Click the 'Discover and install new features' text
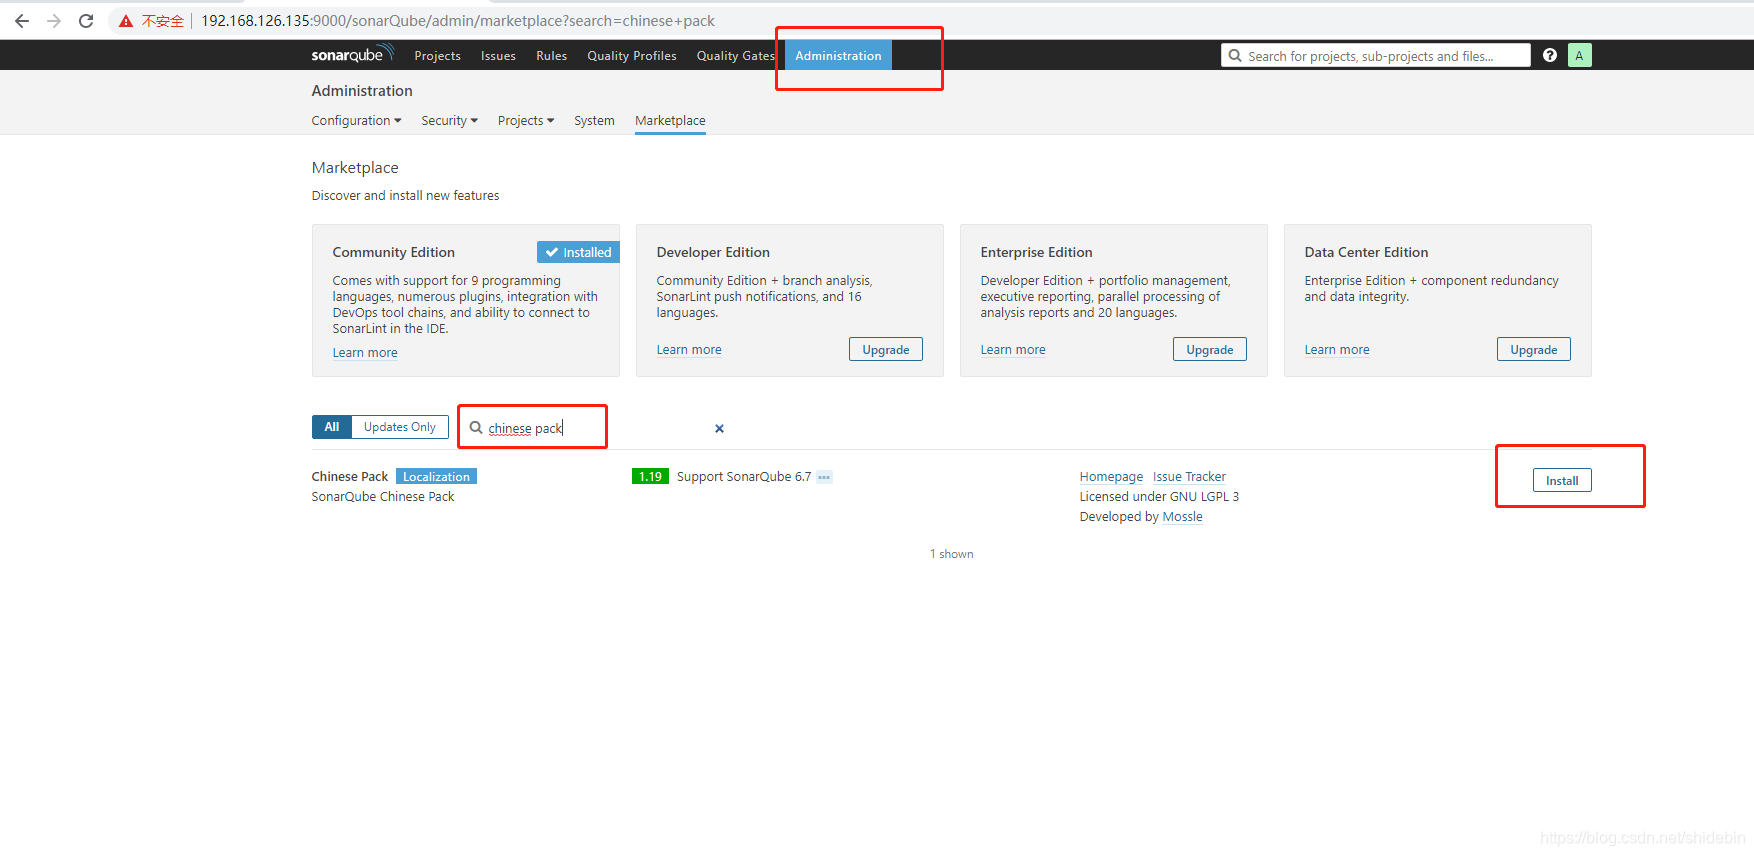1754x856 pixels. pos(405,196)
